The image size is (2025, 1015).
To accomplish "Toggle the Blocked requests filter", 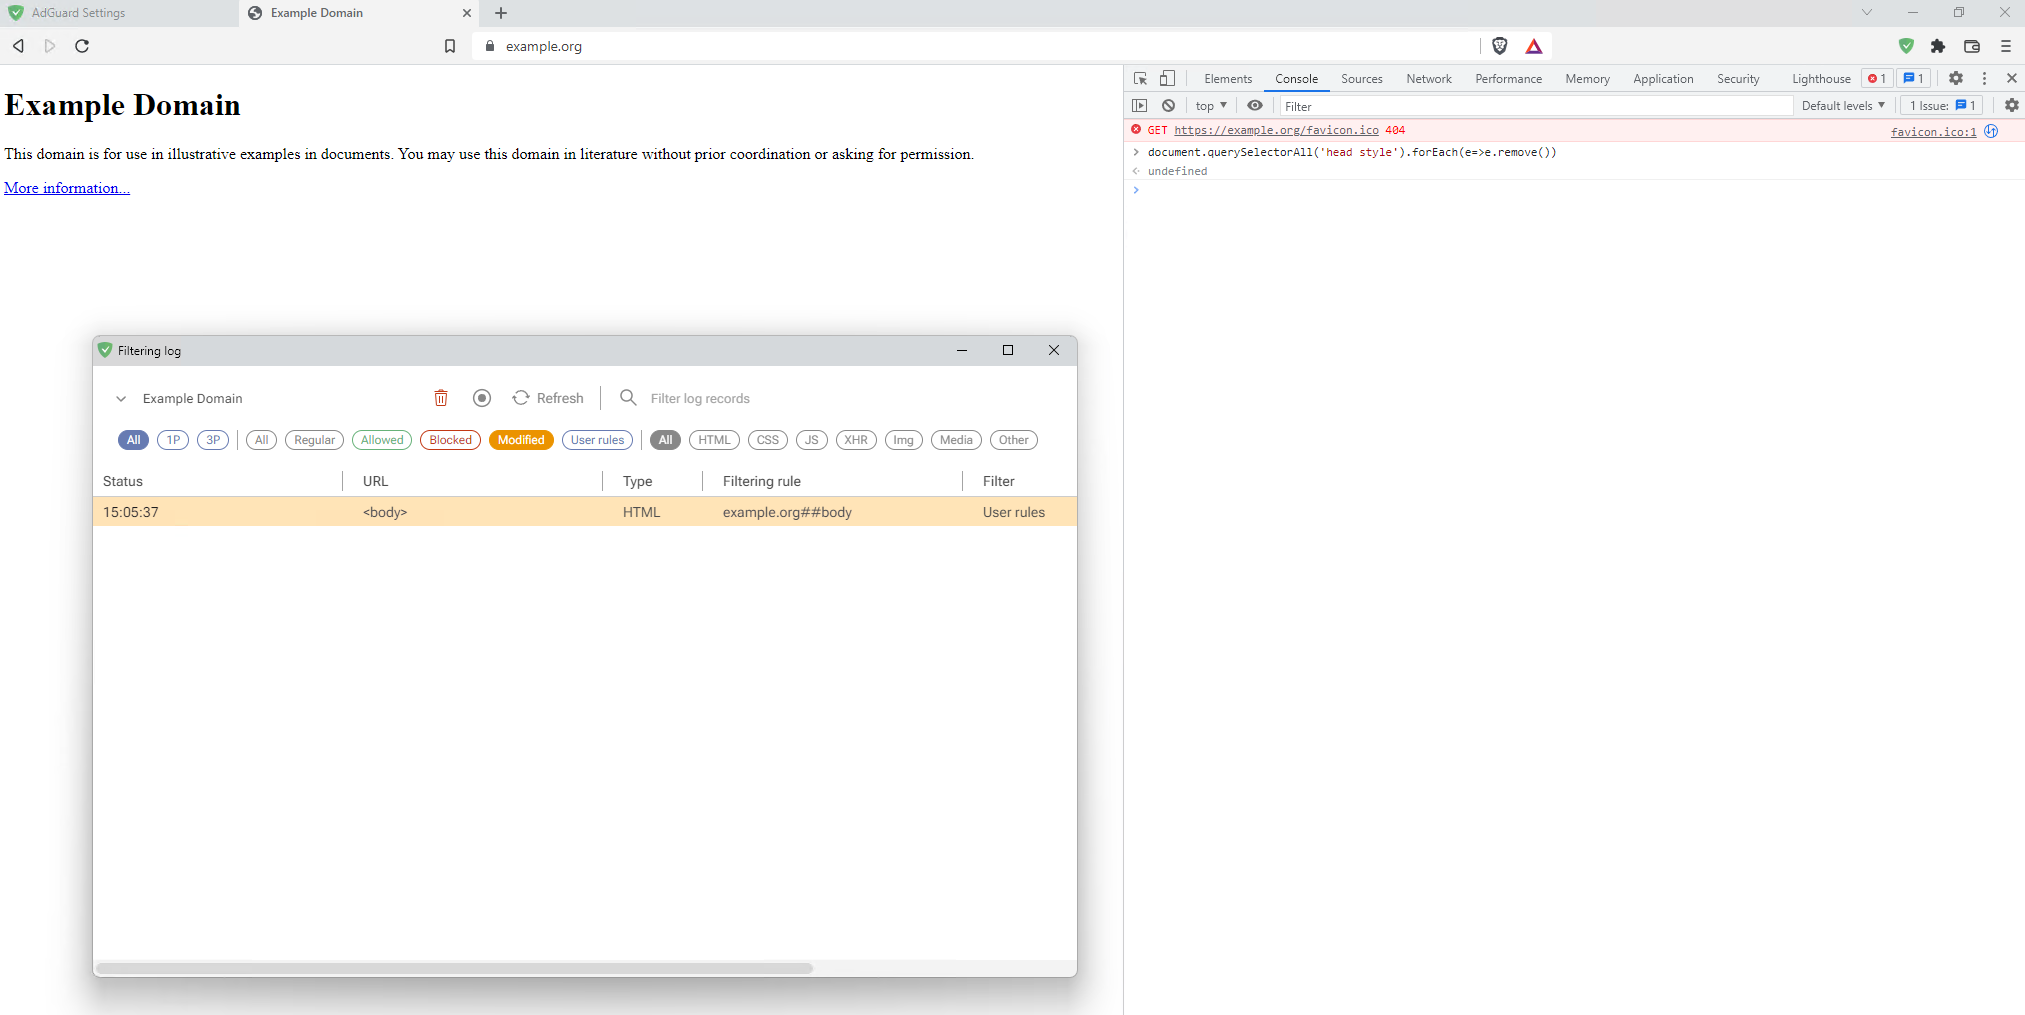I will coord(450,440).
